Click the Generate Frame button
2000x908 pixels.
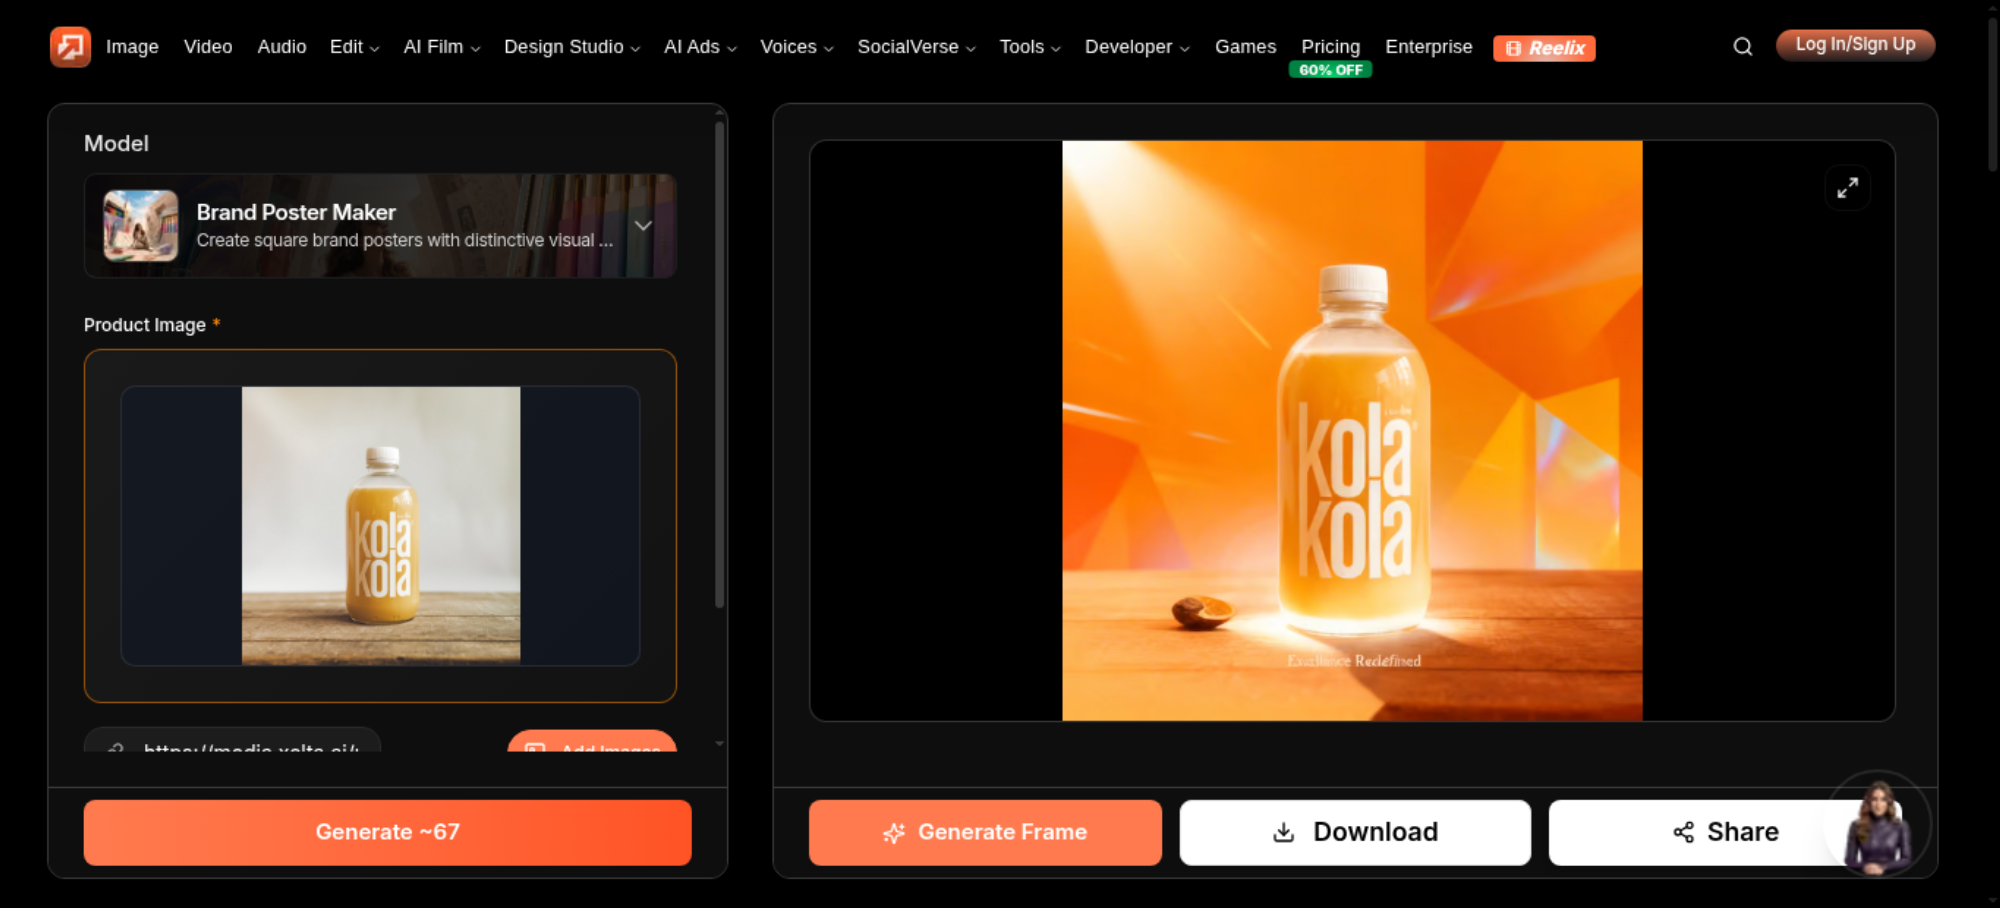pos(985,832)
